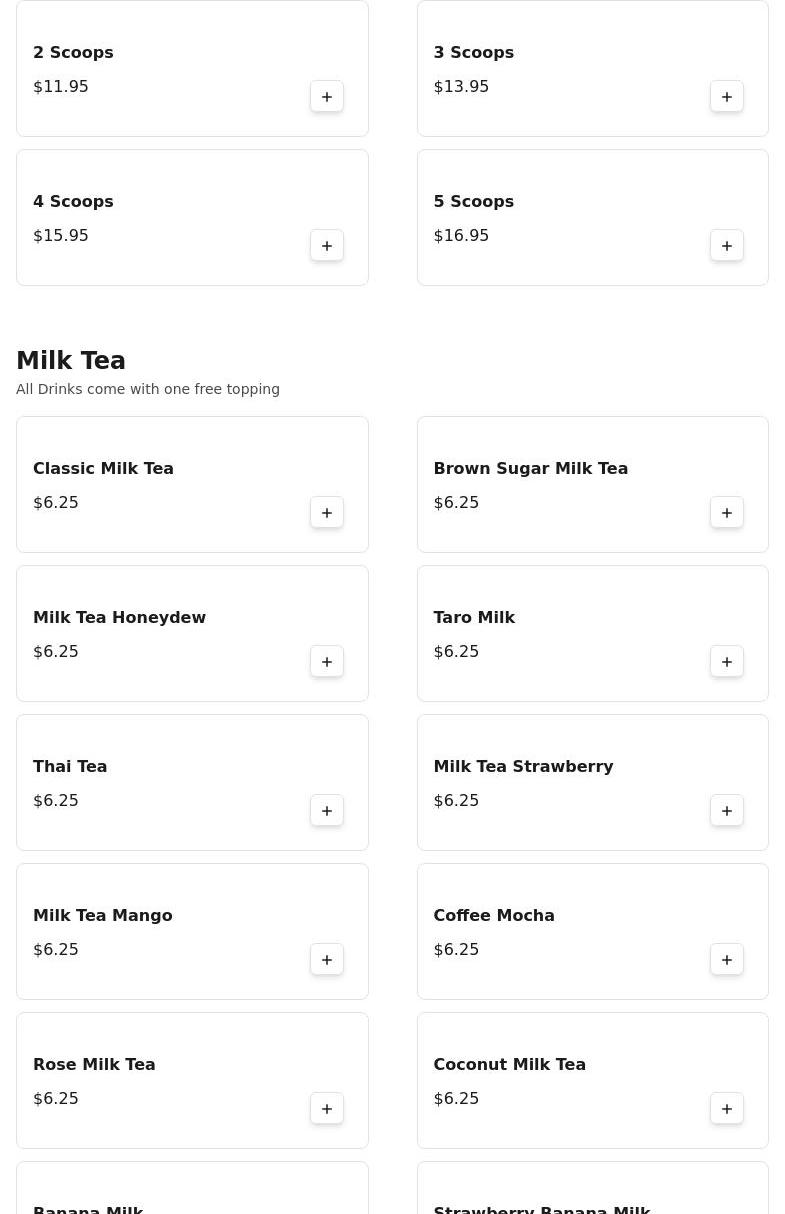Add Coconut Milk Tea to cart
Viewport: 785px width, 1214px height.
[x=727, y=1109]
